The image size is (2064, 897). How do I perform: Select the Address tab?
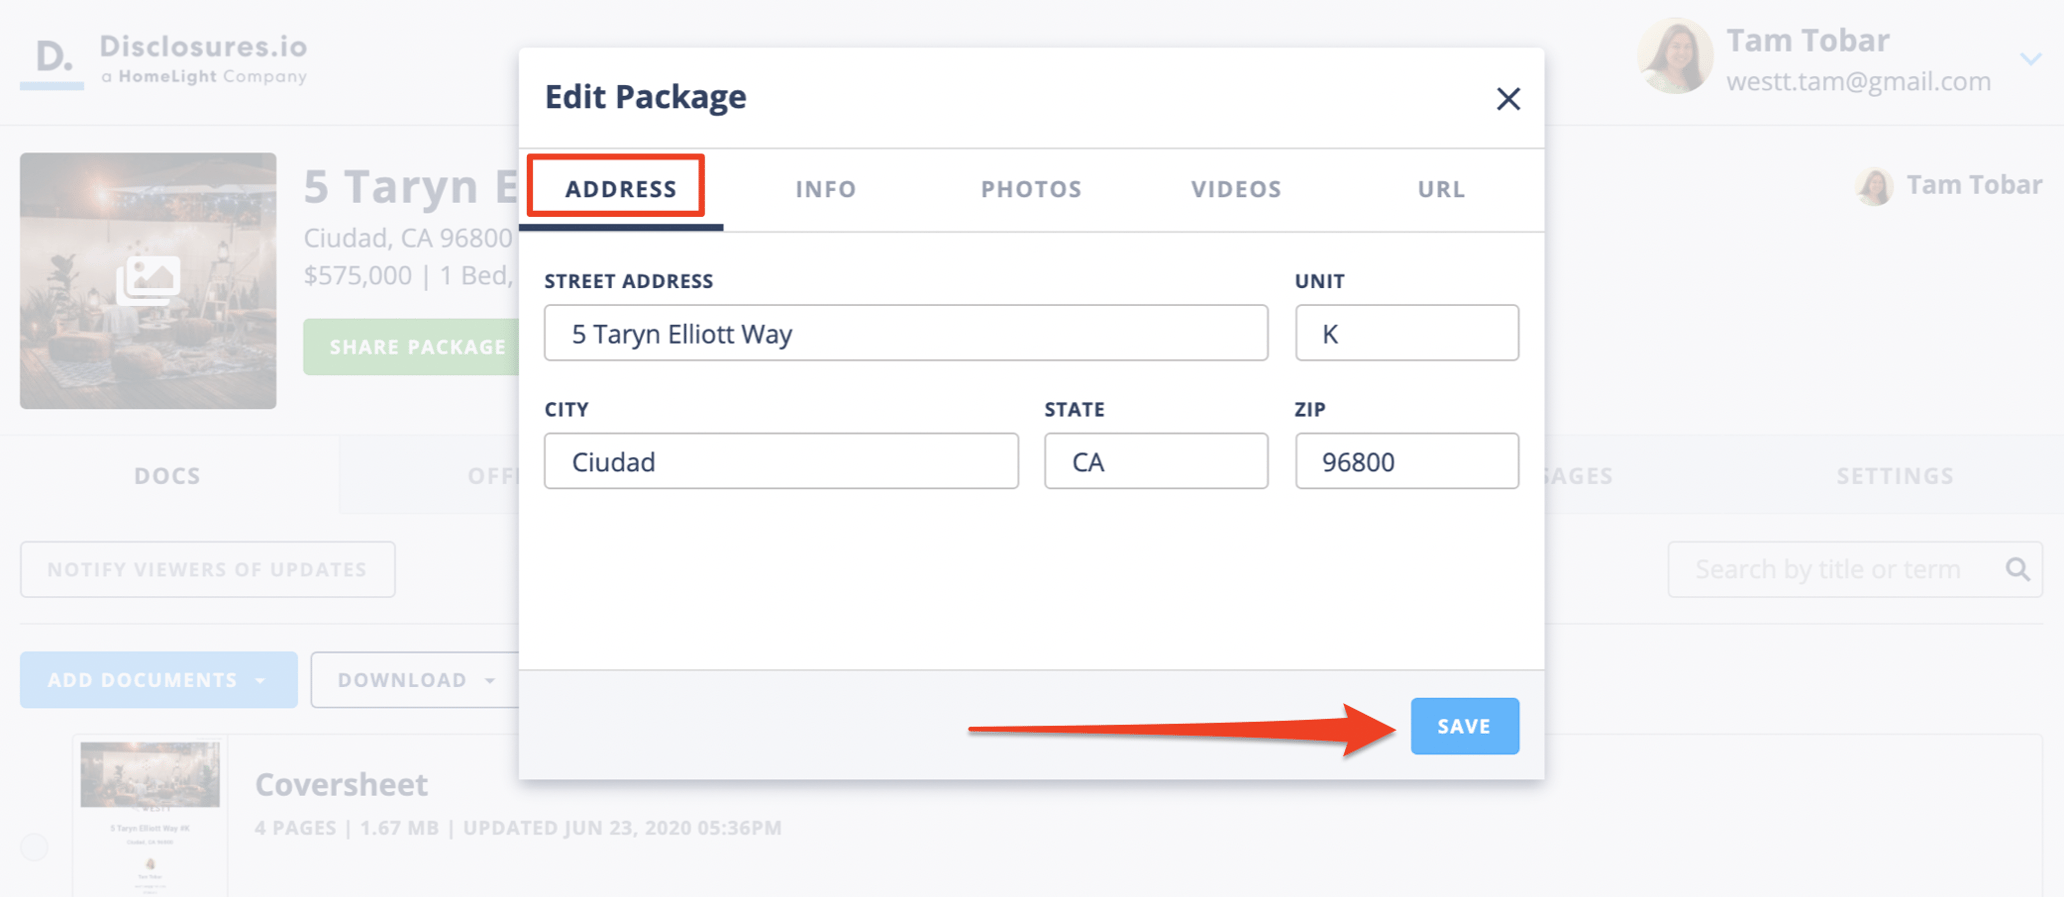[620, 189]
